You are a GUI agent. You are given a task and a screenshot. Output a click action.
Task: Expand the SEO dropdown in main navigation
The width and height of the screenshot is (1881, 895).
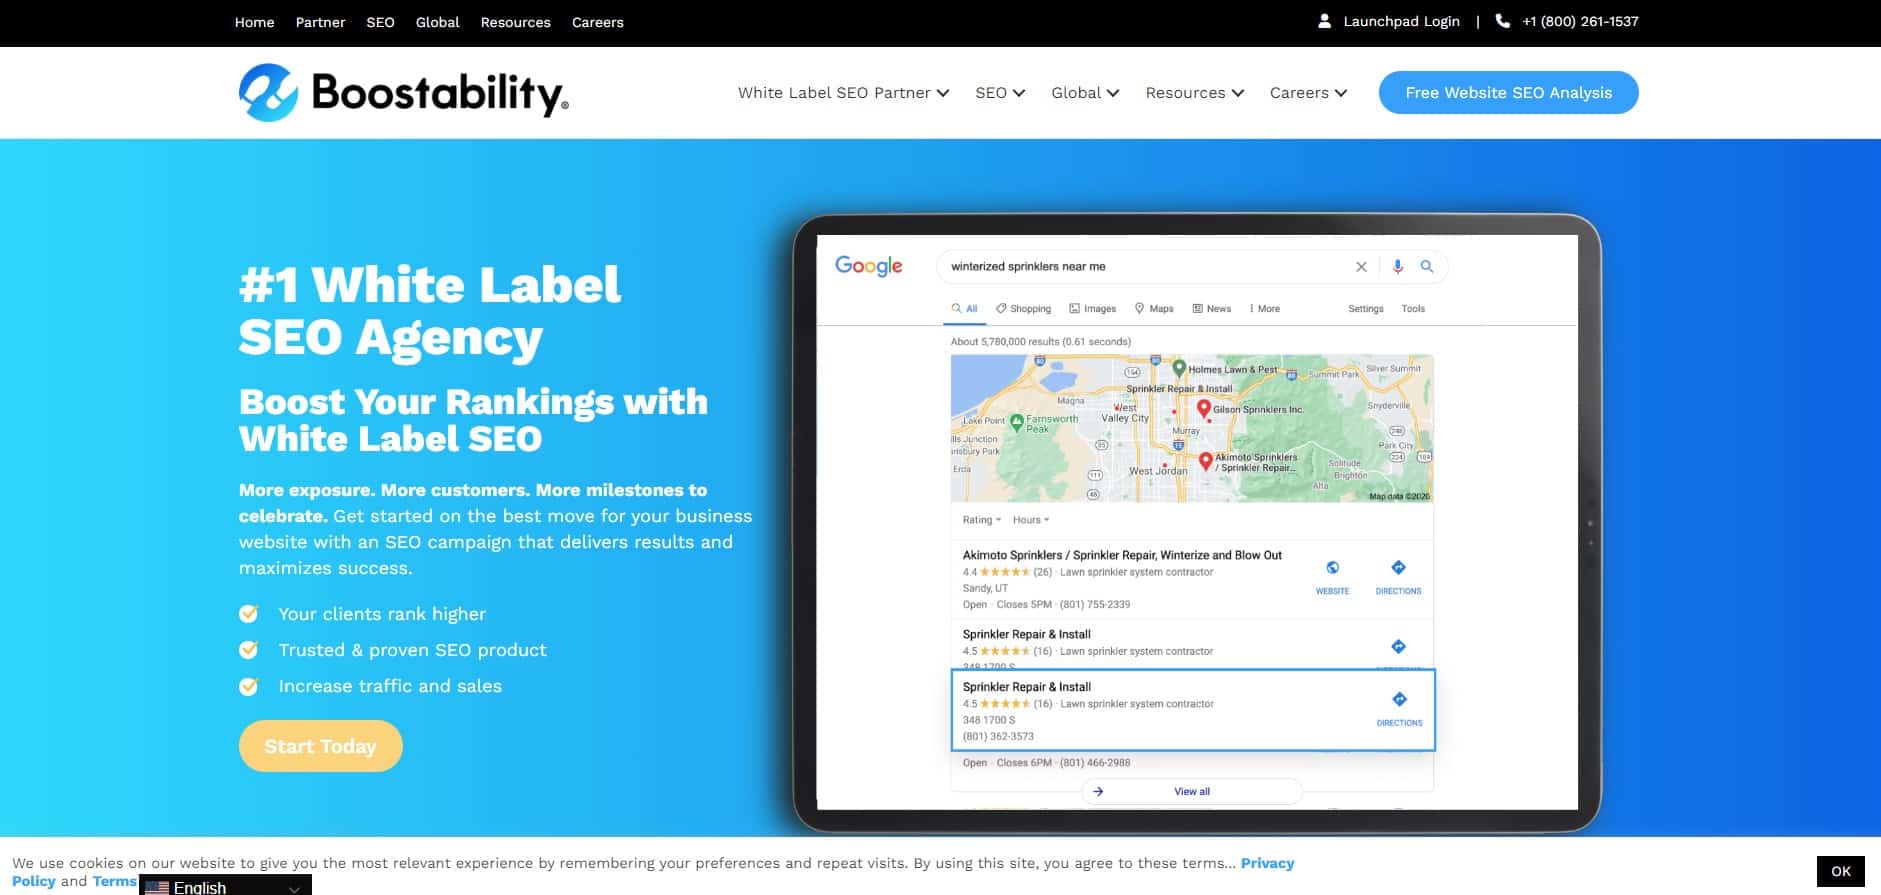[1000, 93]
